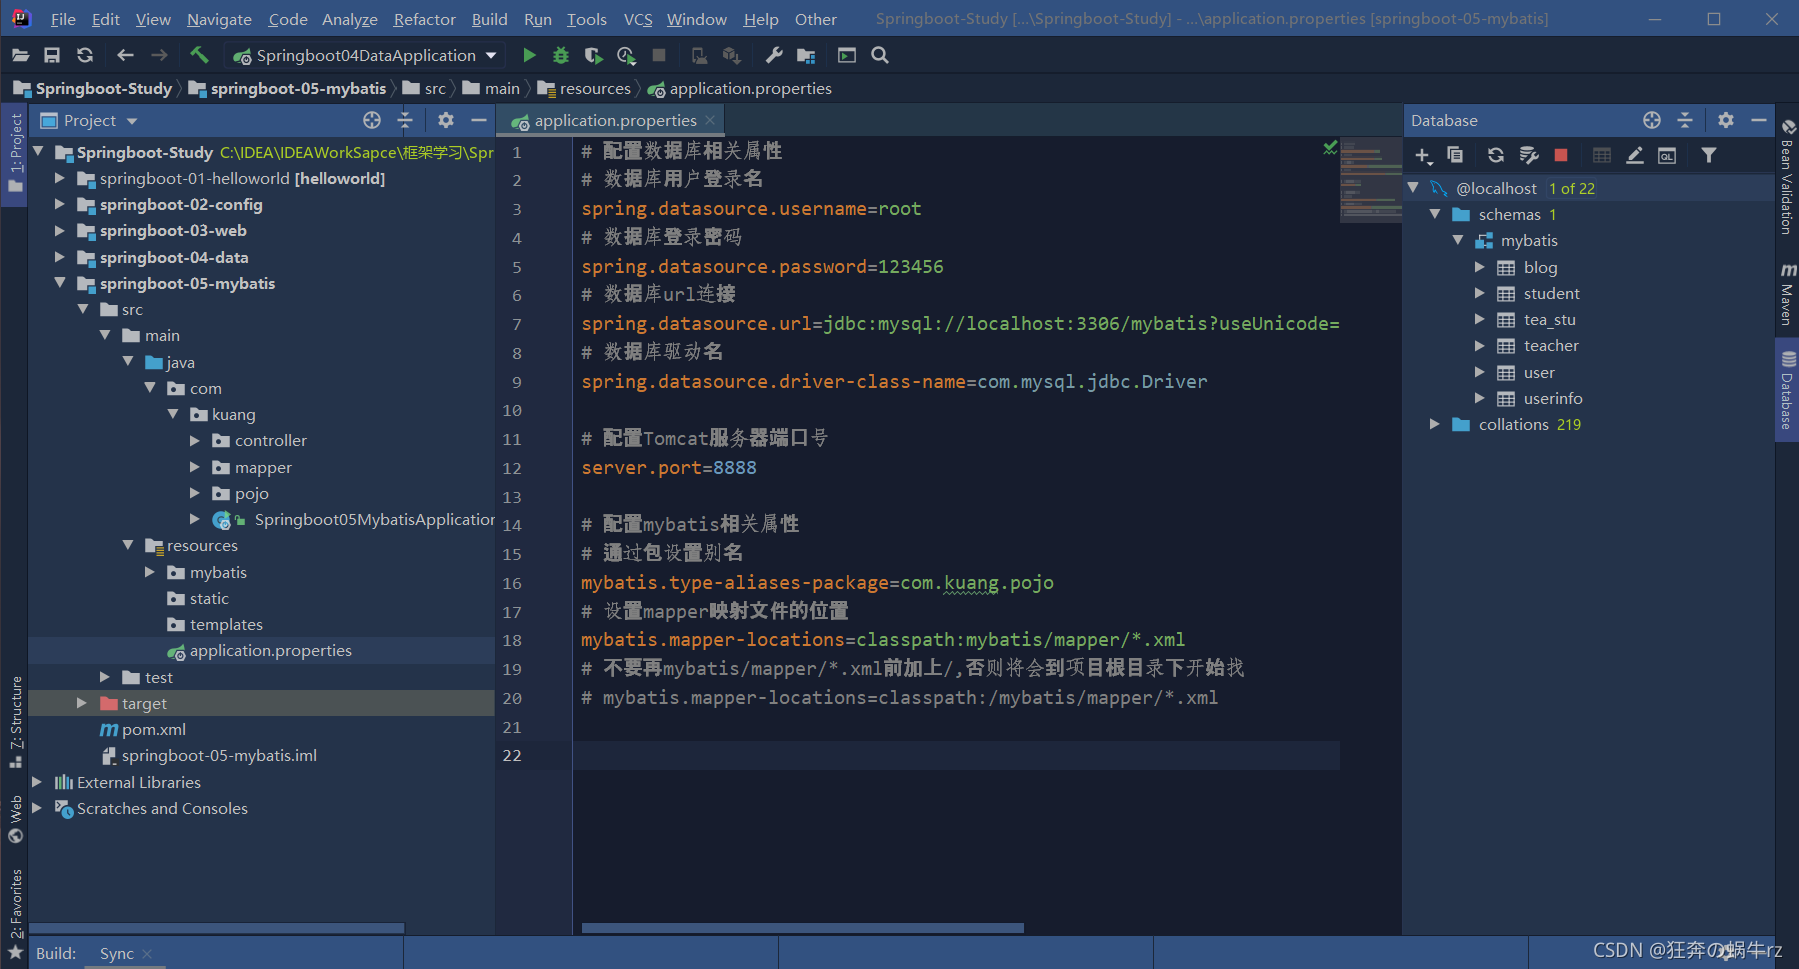Open the VCS menu
The image size is (1799, 969).
(x=638, y=19)
